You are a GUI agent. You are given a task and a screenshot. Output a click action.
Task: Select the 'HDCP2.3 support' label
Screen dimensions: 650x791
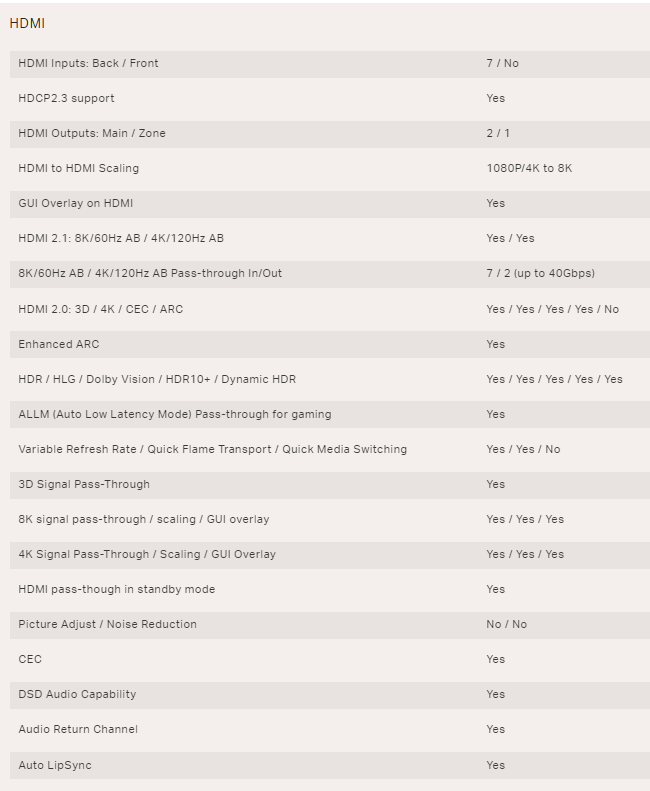pyautogui.click(x=66, y=98)
